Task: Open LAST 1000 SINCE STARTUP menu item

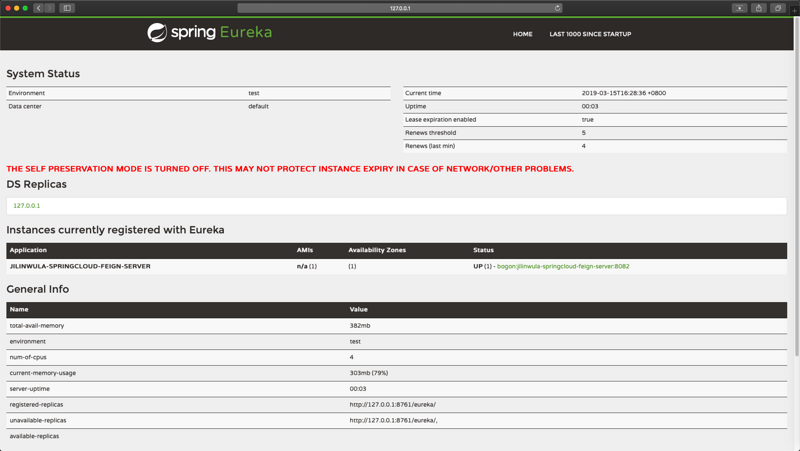Action: click(590, 34)
